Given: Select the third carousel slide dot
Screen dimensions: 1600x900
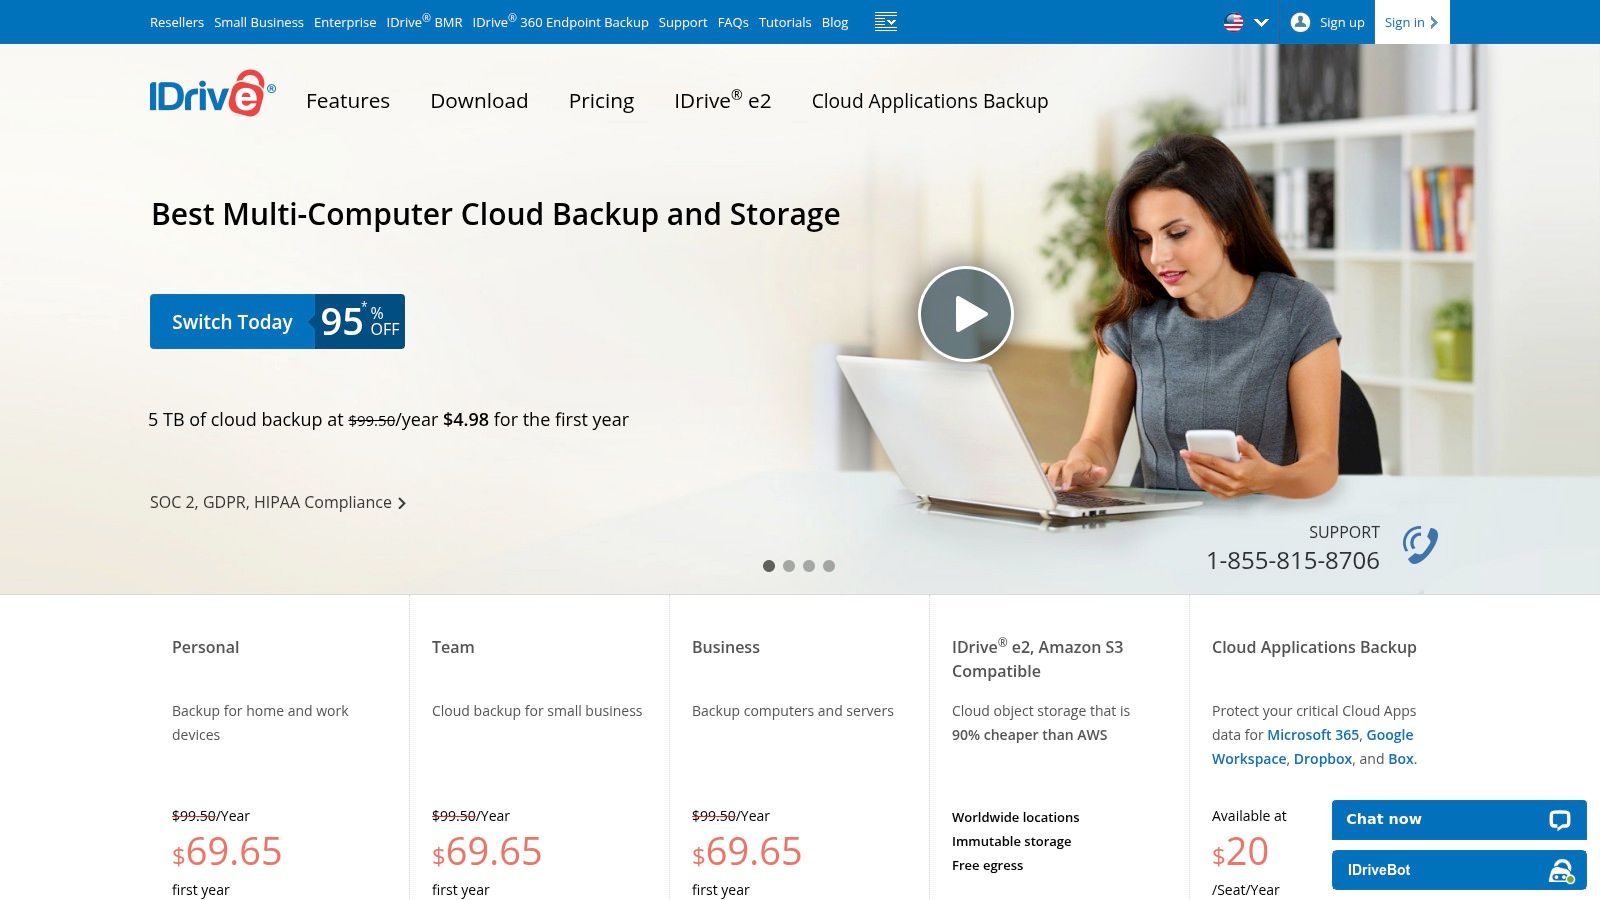Looking at the screenshot, I should pyautogui.click(x=809, y=566).
